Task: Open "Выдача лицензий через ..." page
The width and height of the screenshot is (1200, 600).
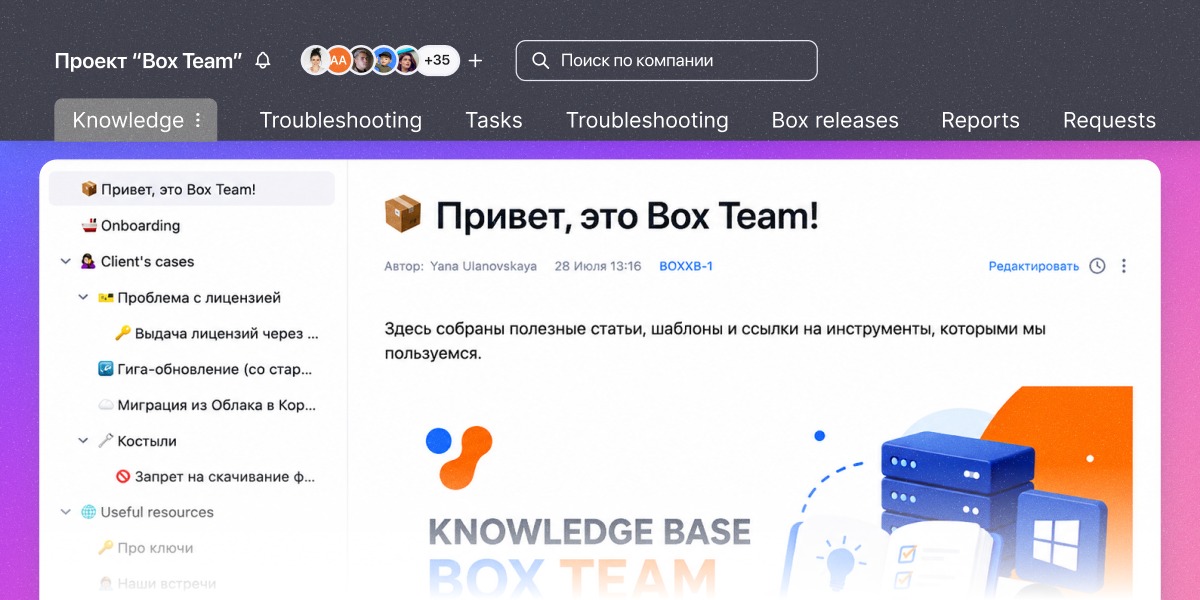Action: point(217,333)
